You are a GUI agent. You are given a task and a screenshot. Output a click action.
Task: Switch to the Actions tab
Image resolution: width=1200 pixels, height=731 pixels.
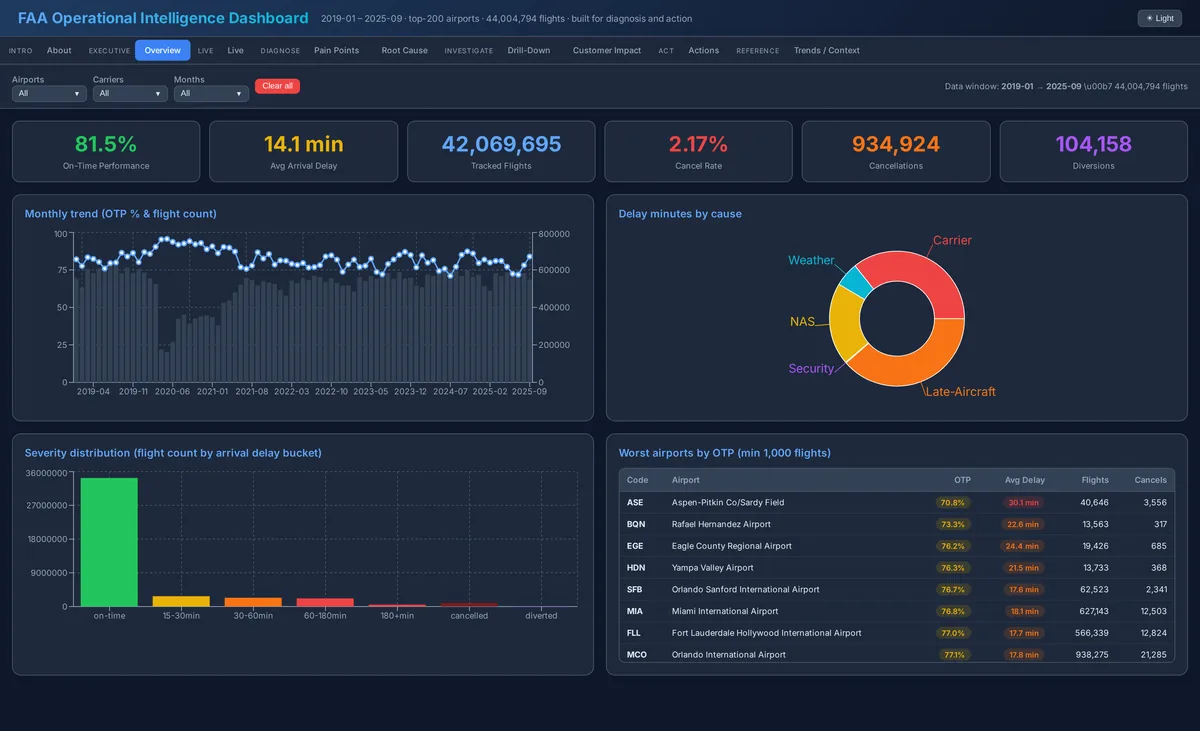pyautogui.click(x=703, y=50)
